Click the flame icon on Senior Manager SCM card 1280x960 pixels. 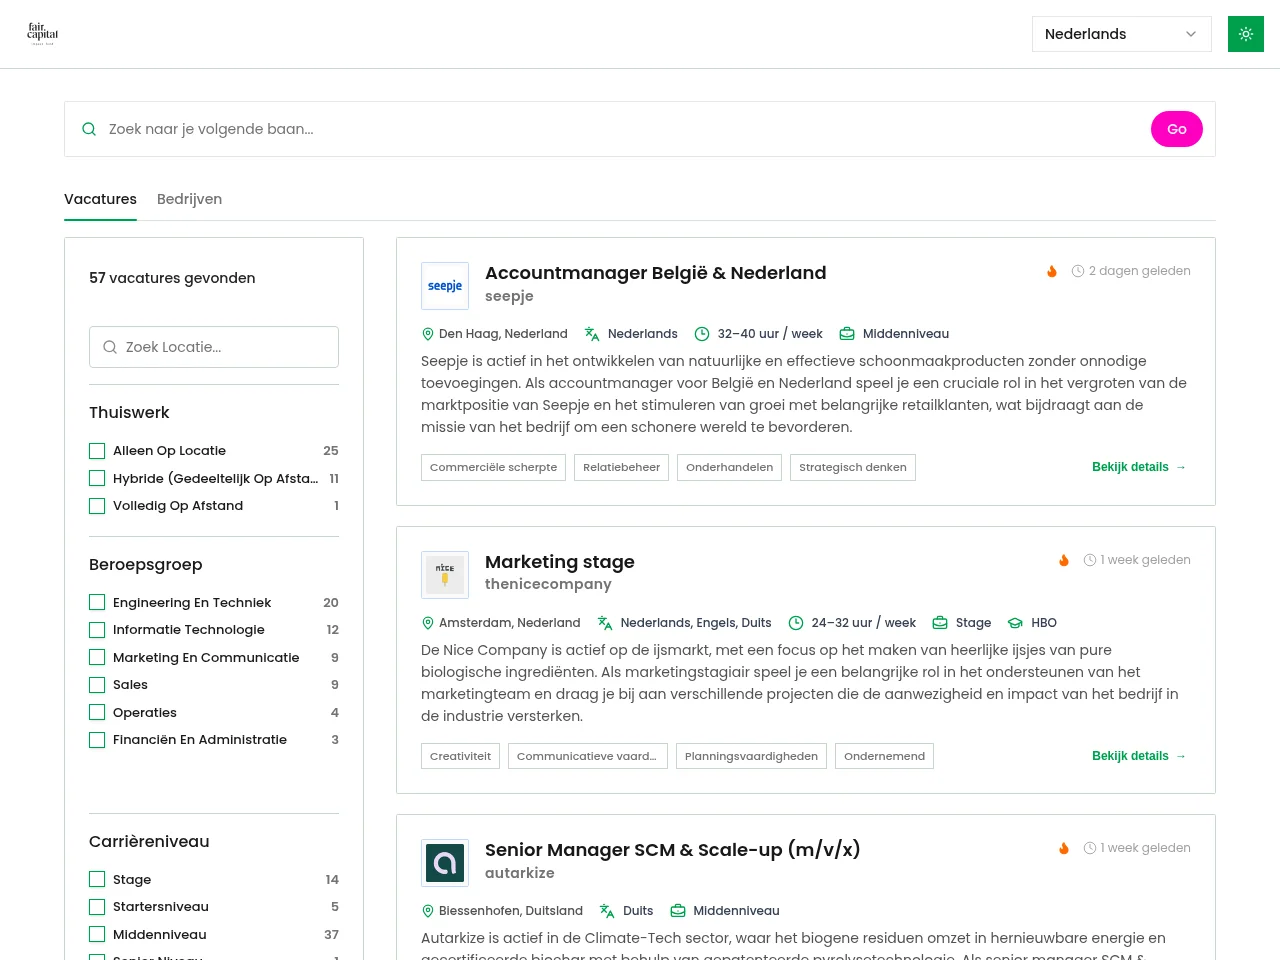[x=1064, y=848]
